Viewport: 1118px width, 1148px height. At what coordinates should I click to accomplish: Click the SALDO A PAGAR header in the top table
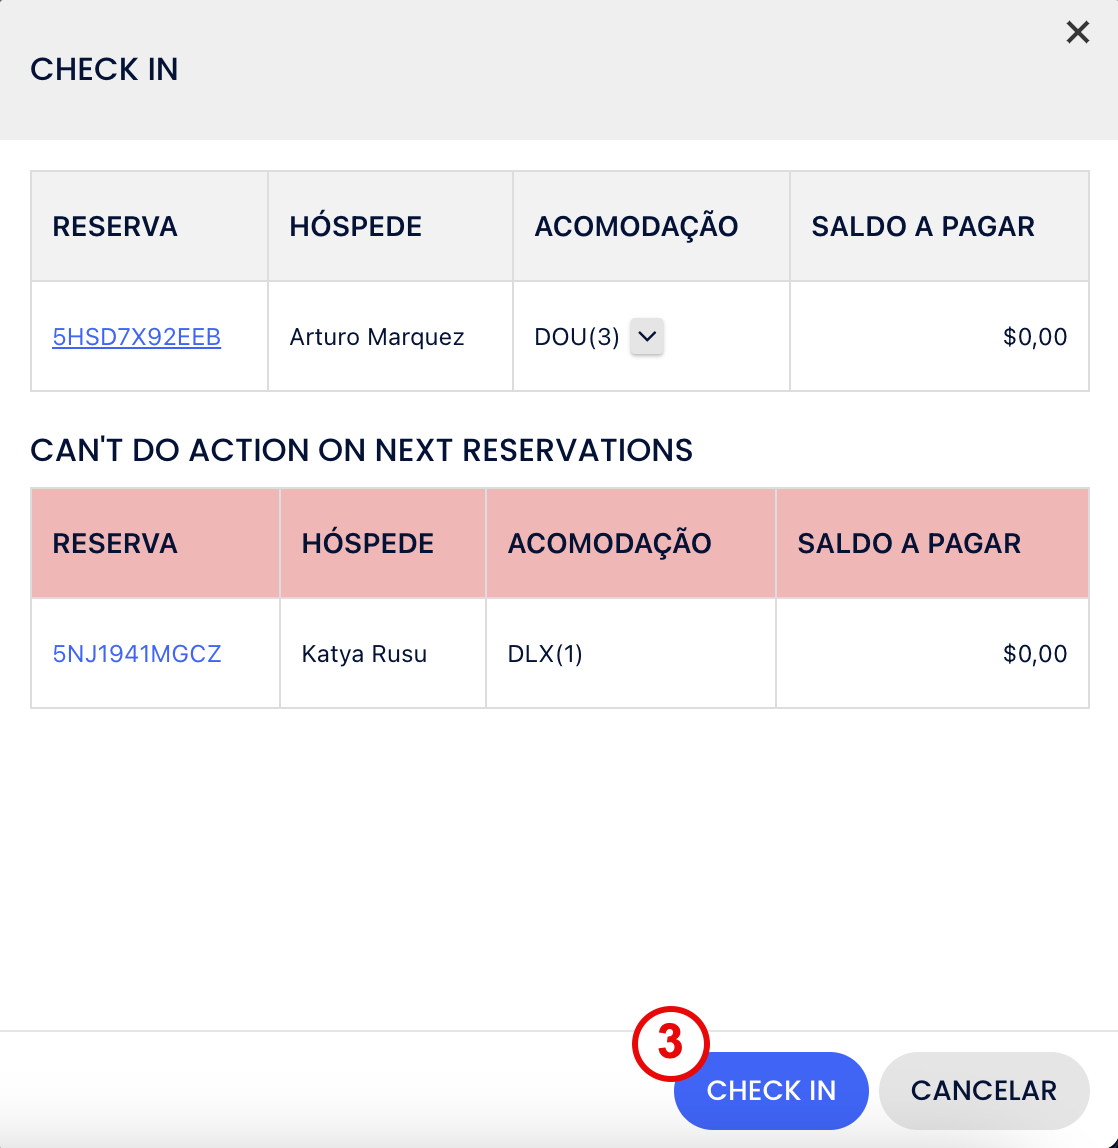923,226
